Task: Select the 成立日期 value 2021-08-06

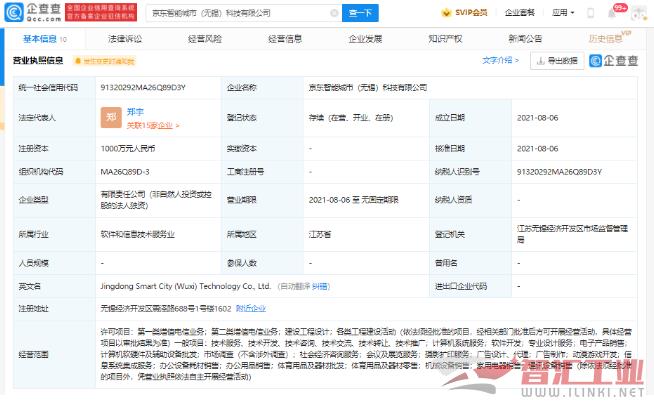Action: click(x=537, y=118)
